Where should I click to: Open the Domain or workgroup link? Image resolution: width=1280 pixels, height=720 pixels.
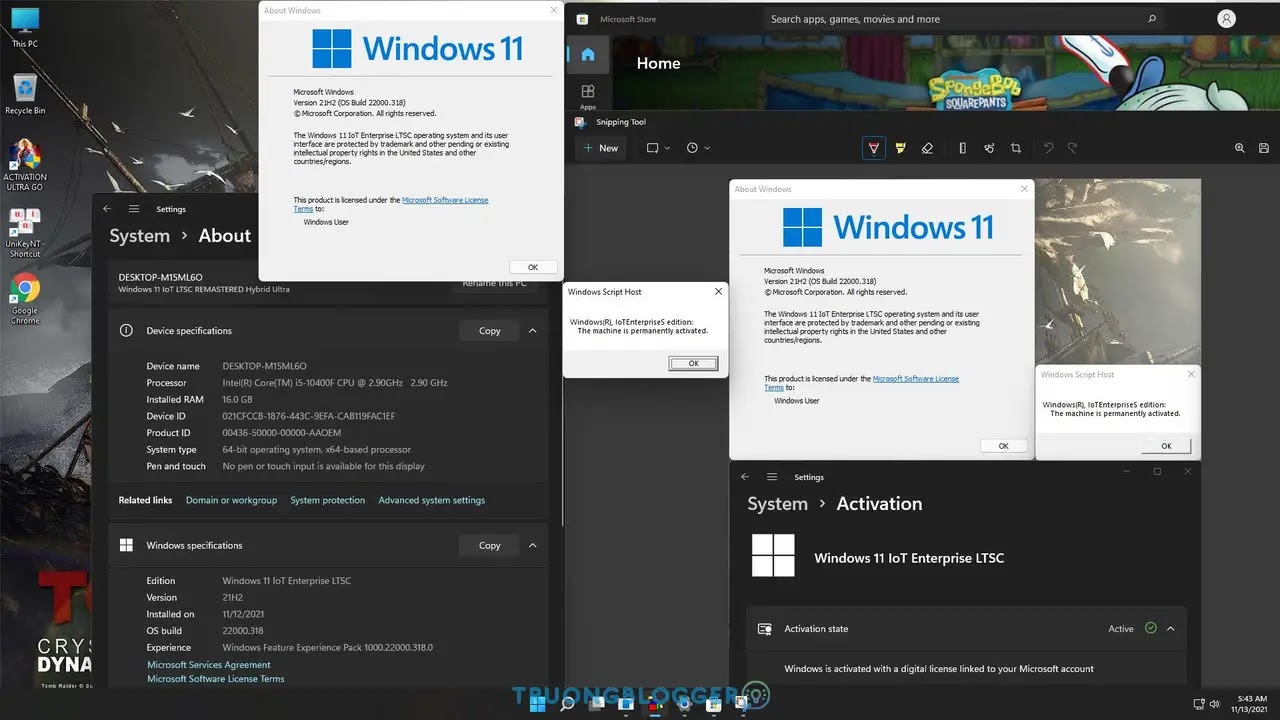(231, 500)
